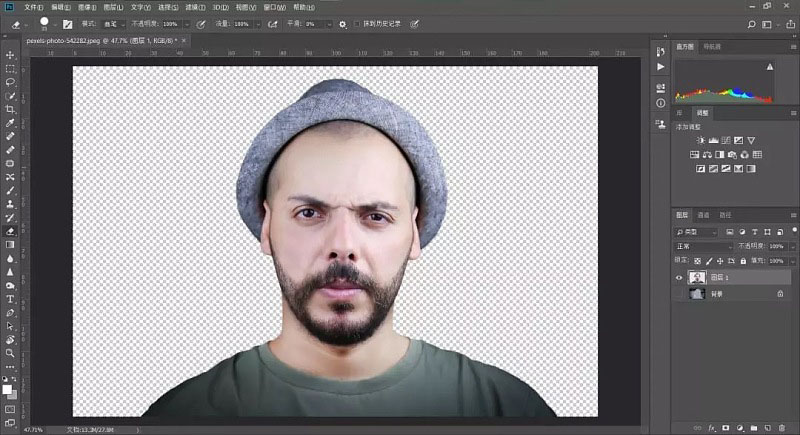Enable the 抹到历史记录 checkbox
The width and height of the screenshot is (800, 435).
coord(358,23)
